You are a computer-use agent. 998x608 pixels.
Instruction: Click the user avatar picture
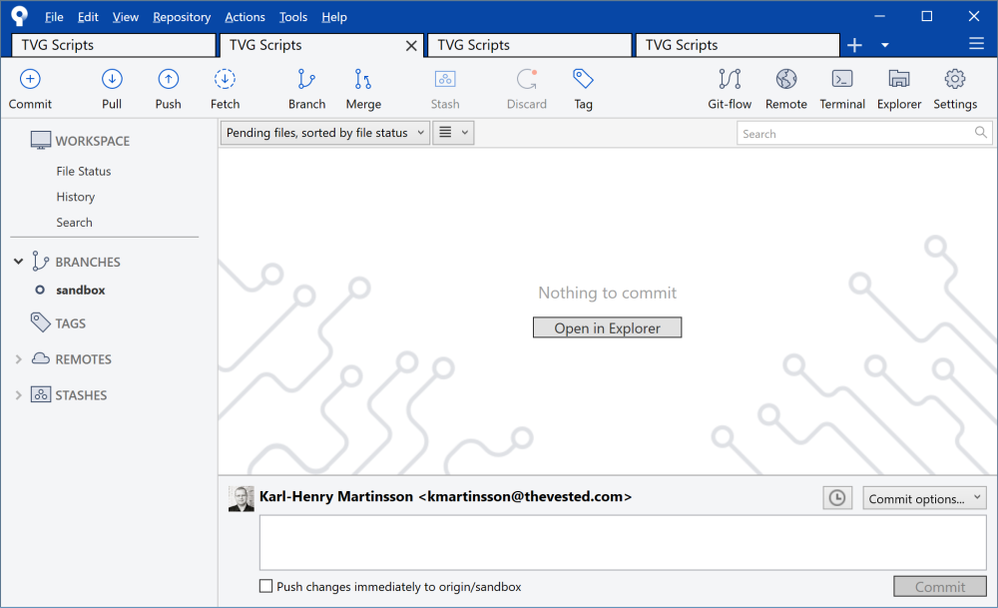click(x=241, y=499)
